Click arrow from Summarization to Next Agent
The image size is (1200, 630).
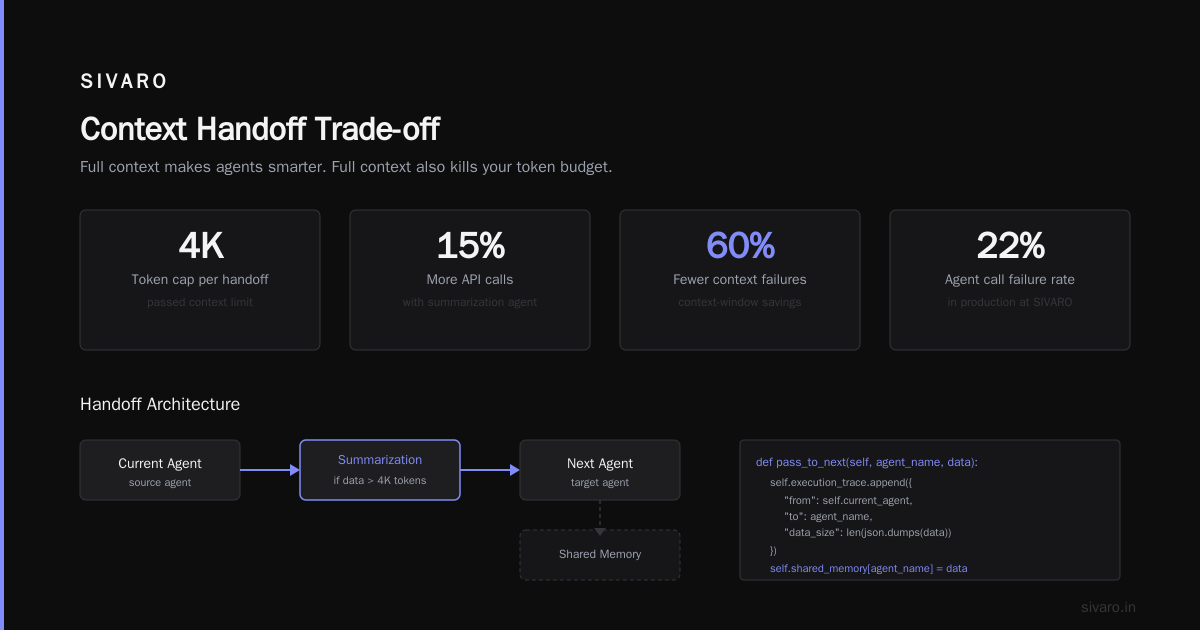490,470
